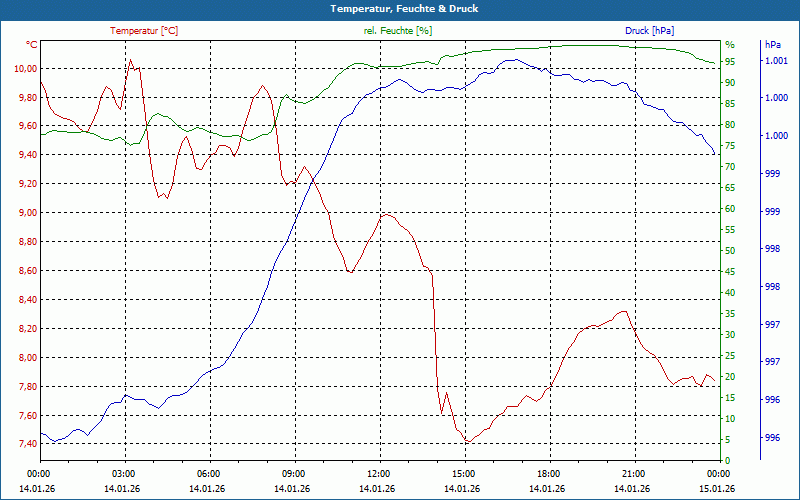Click the 40 tick on humidity axis
800x500 pixels.
coord(730,293)
